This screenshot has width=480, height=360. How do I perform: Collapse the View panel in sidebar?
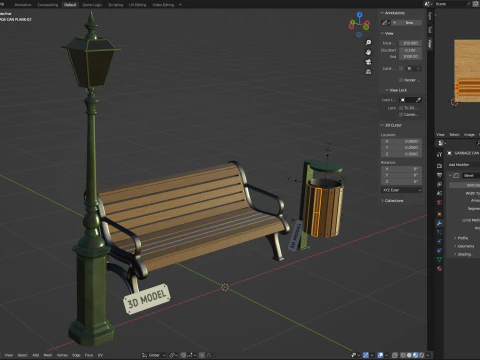pyautogui.click(x=382, y=33)
